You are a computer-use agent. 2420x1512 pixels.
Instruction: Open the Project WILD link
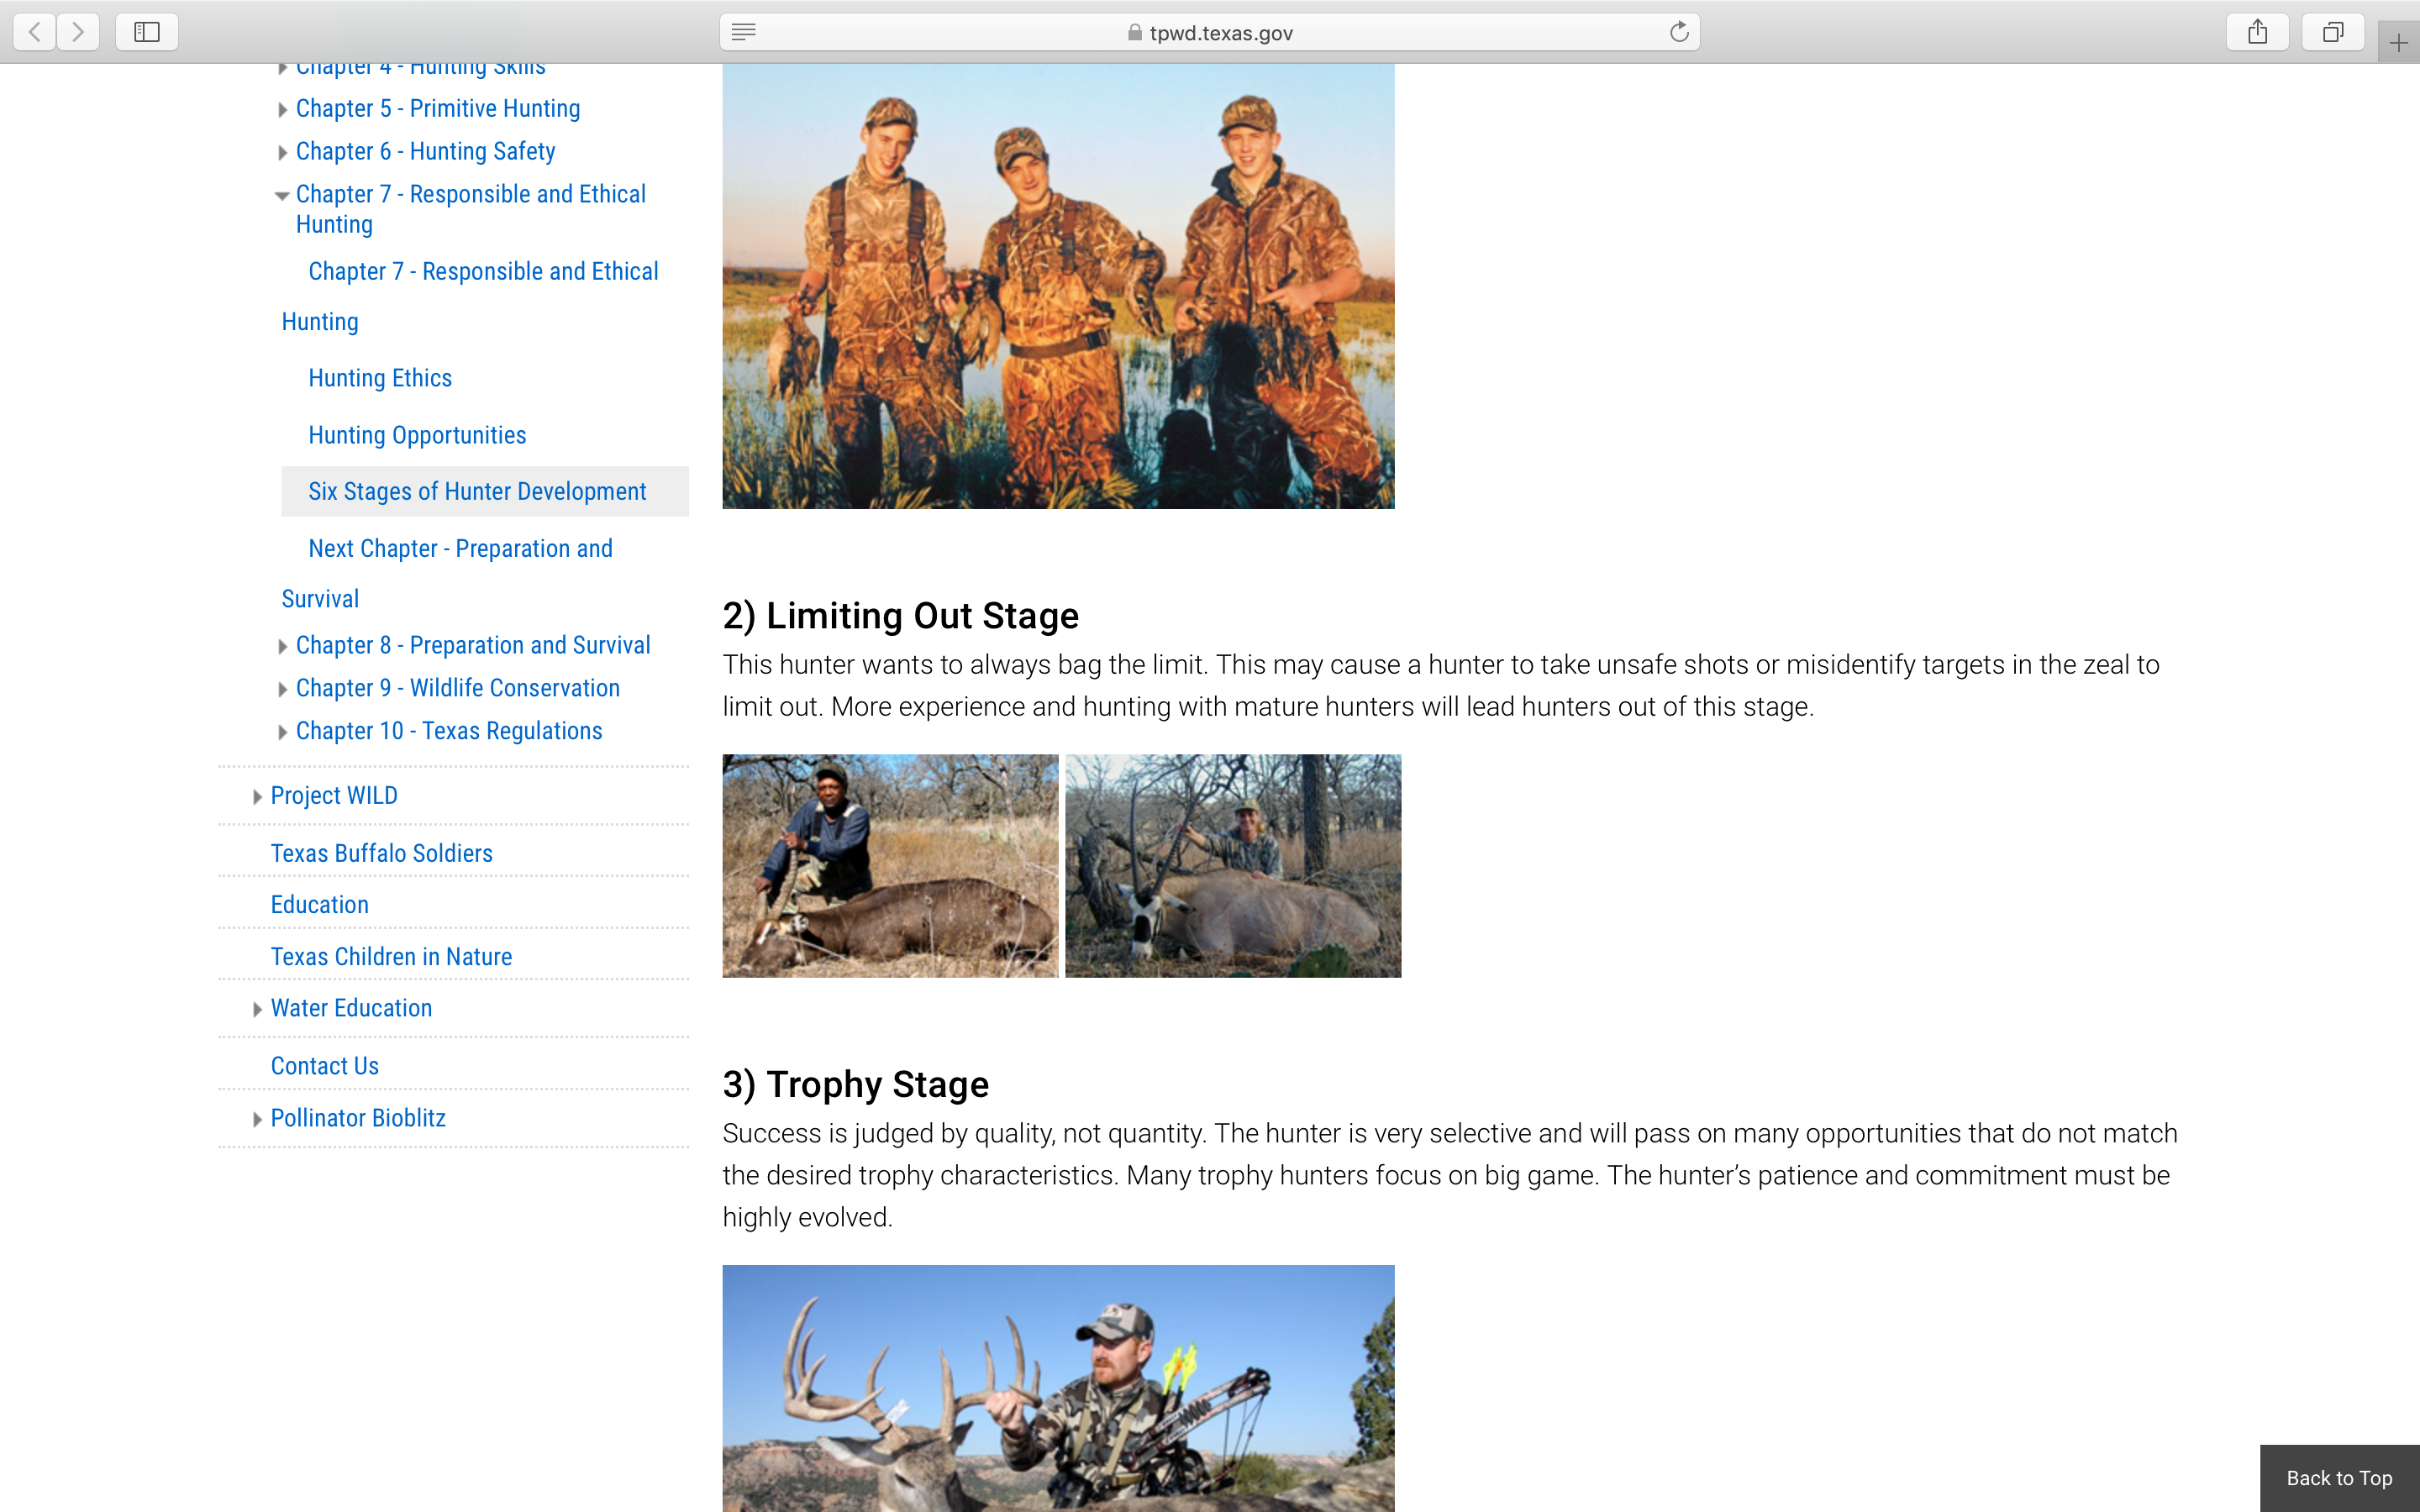(334, 795)
